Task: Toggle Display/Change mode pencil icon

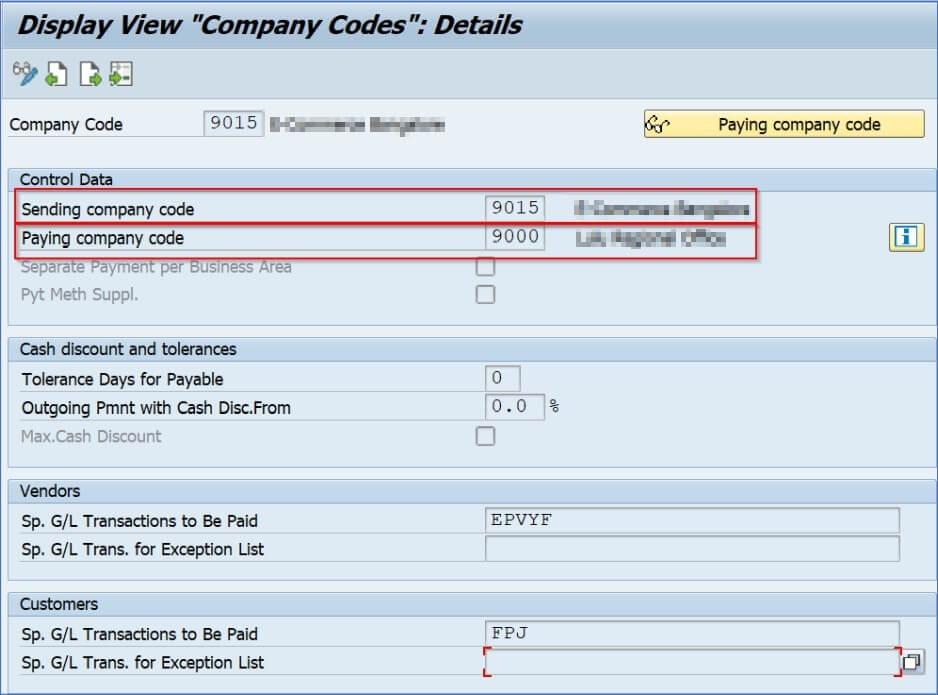Action: 25,74
